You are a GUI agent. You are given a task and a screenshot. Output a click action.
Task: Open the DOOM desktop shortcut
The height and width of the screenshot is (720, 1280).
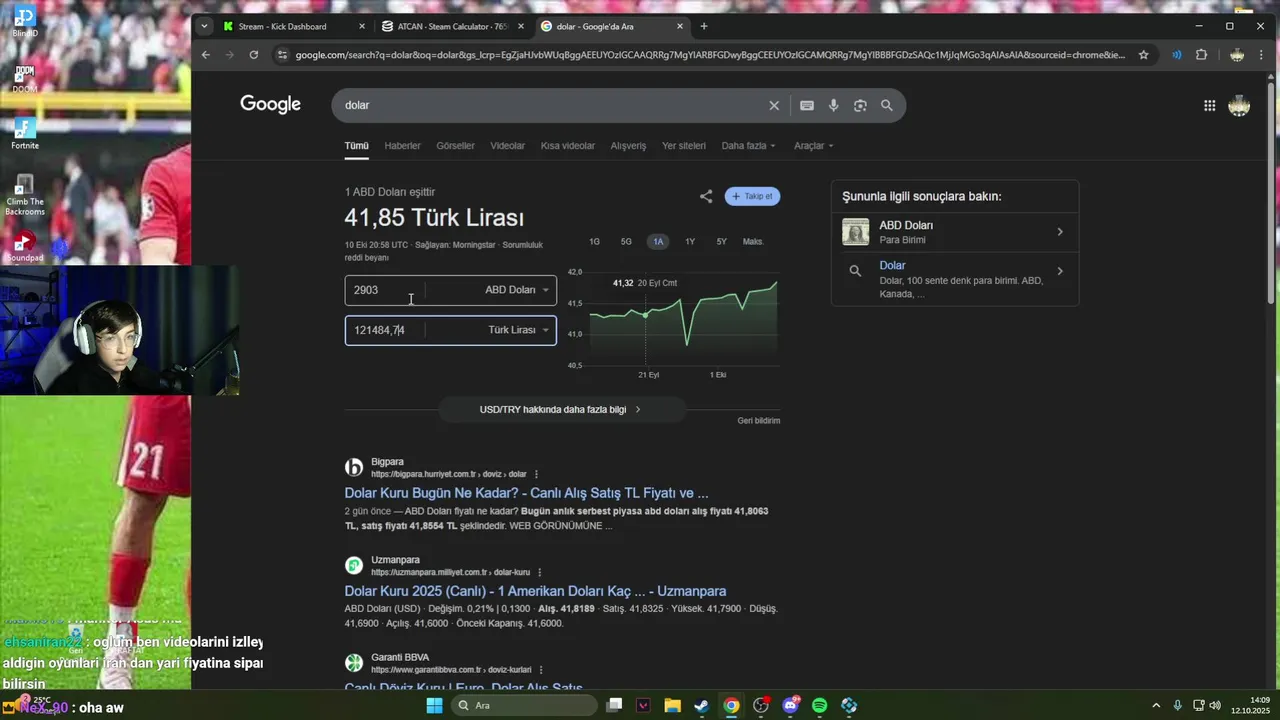[25, 78]
